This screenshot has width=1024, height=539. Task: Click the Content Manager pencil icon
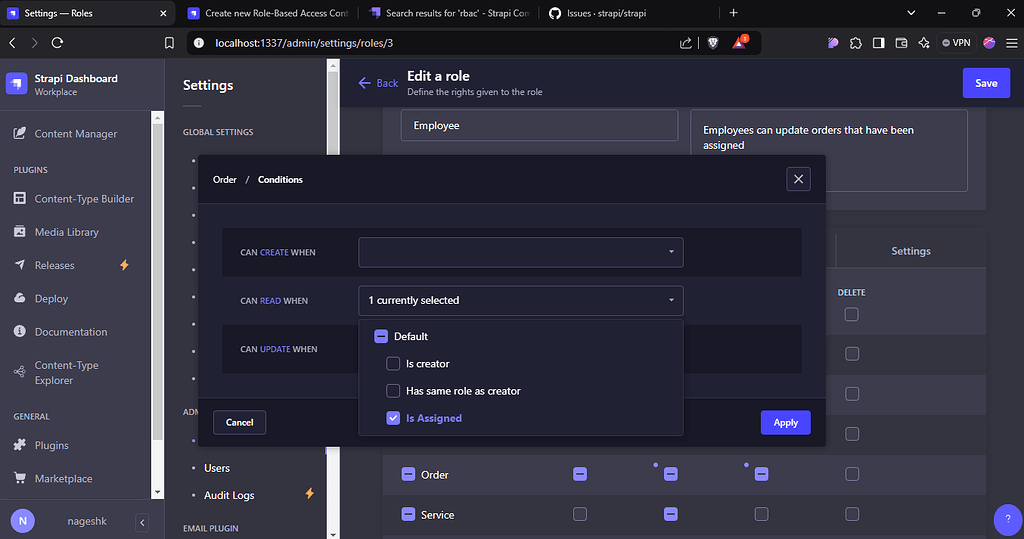(x=19, y=134)
